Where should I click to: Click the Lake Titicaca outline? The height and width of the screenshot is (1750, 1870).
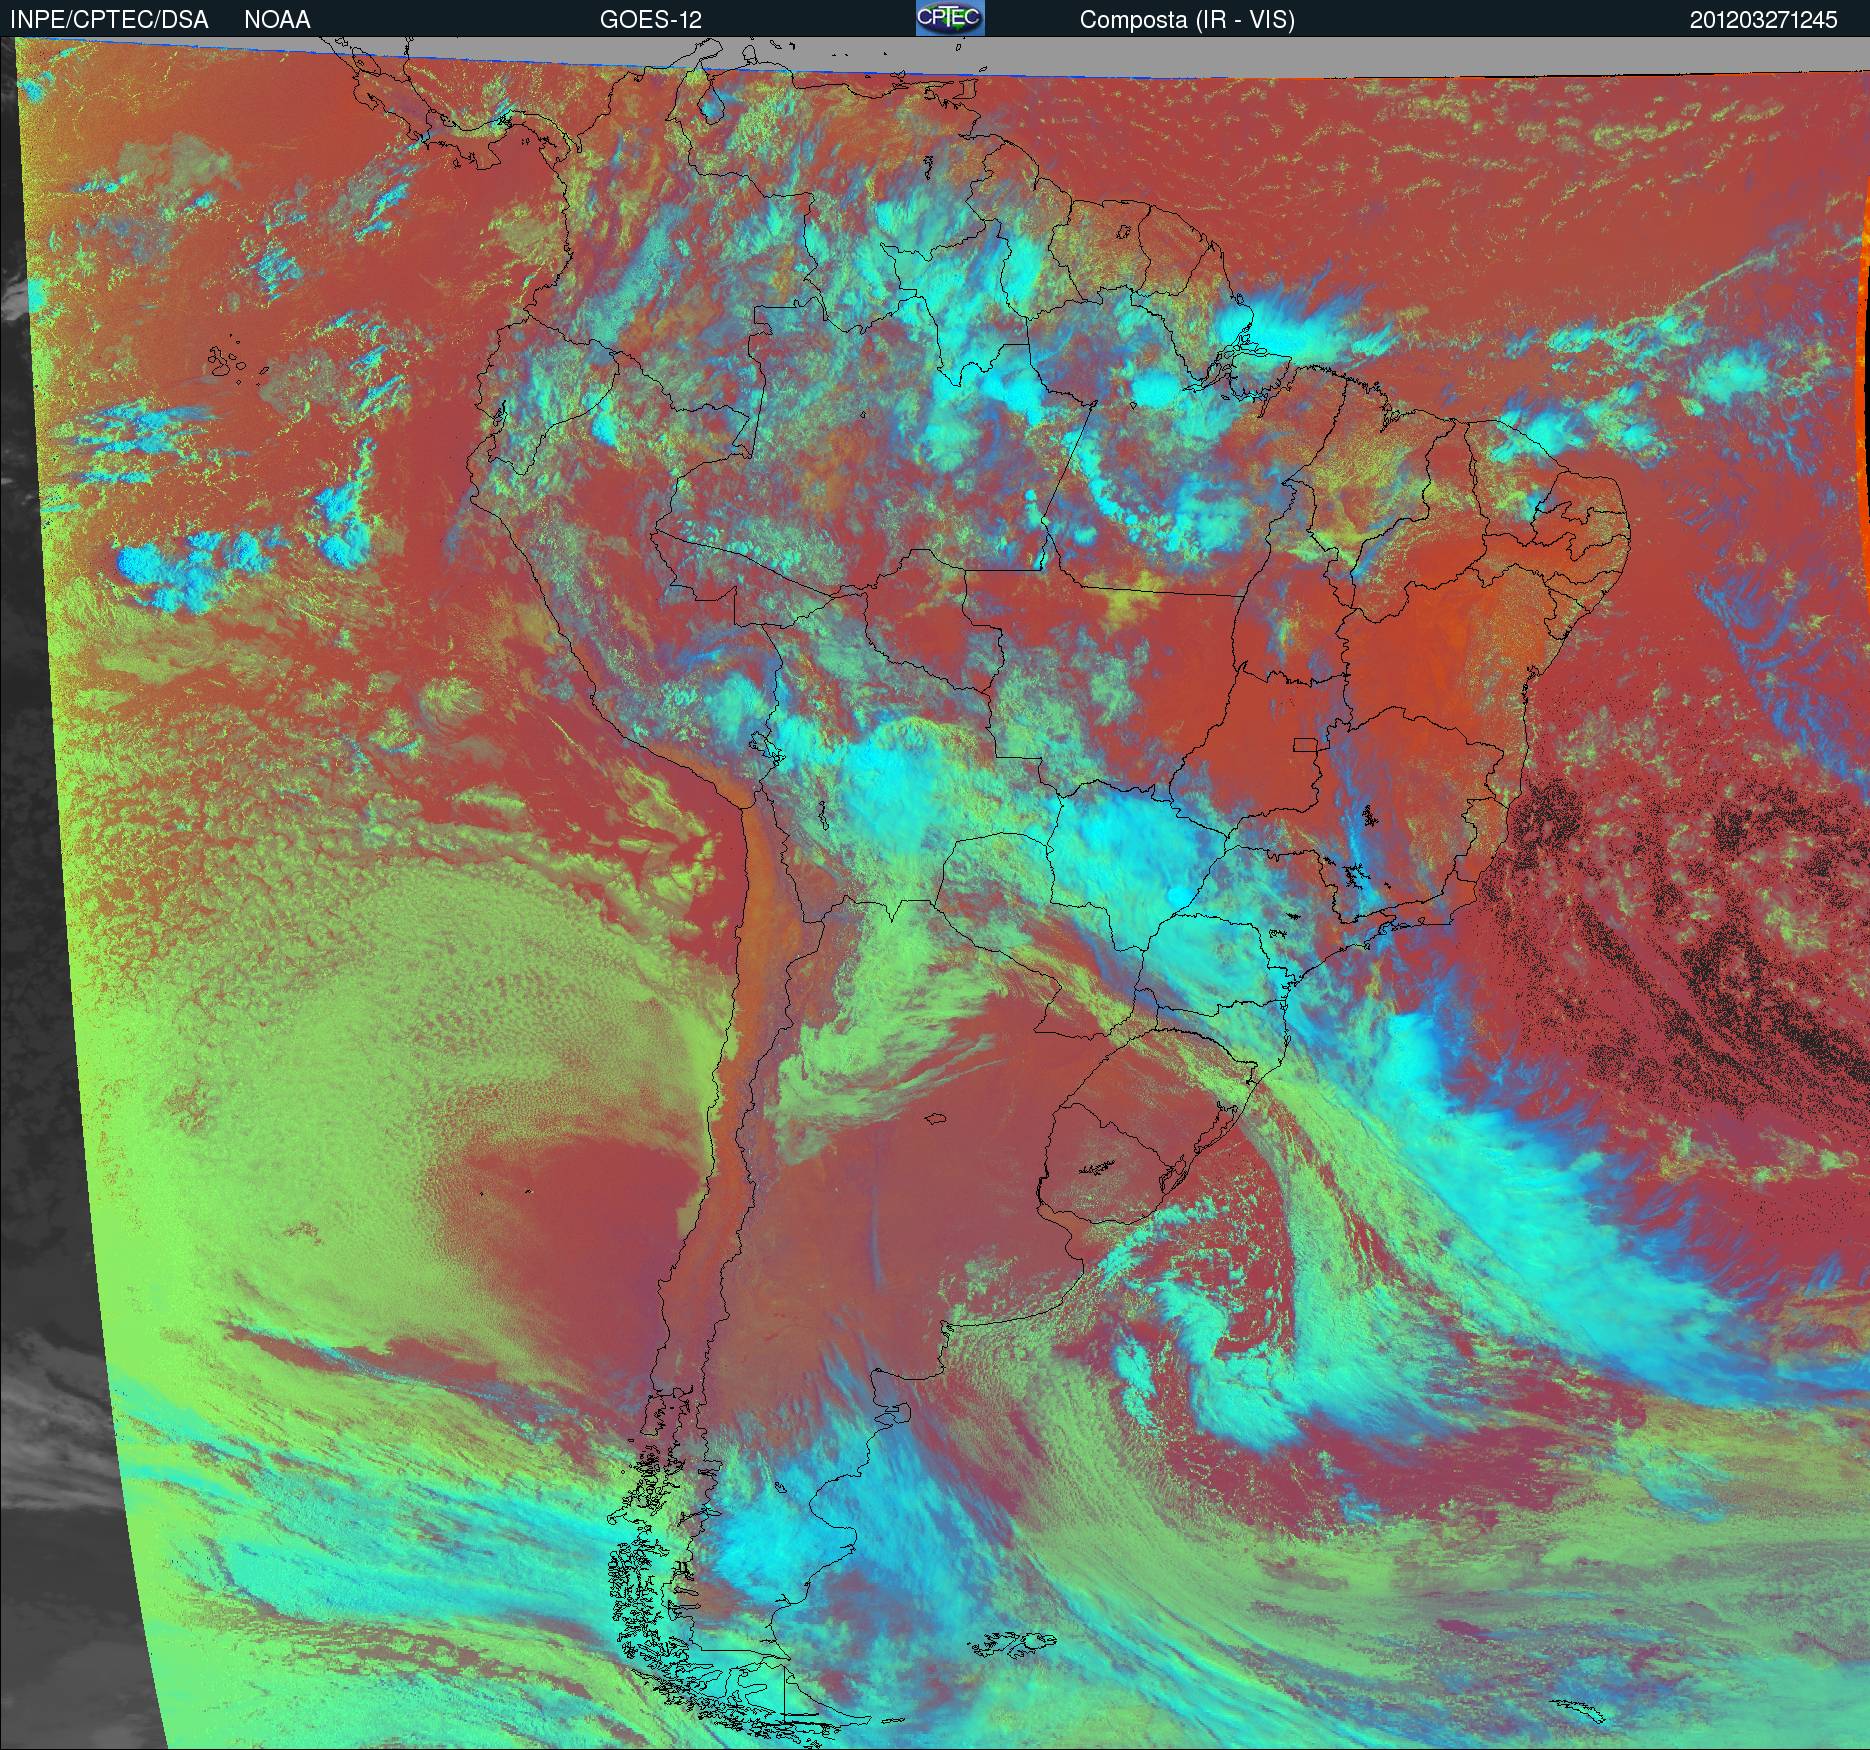pyautogui.click(x=762, y=745)
